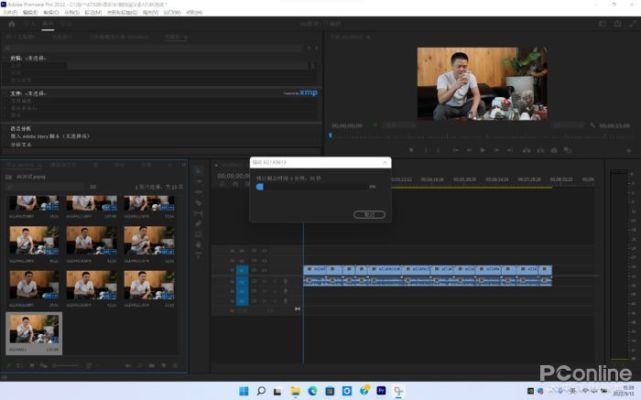This screenshot has width=641, height=400.
Task: Open the Edge browser from the taskbar
Action: coord(311,389)
